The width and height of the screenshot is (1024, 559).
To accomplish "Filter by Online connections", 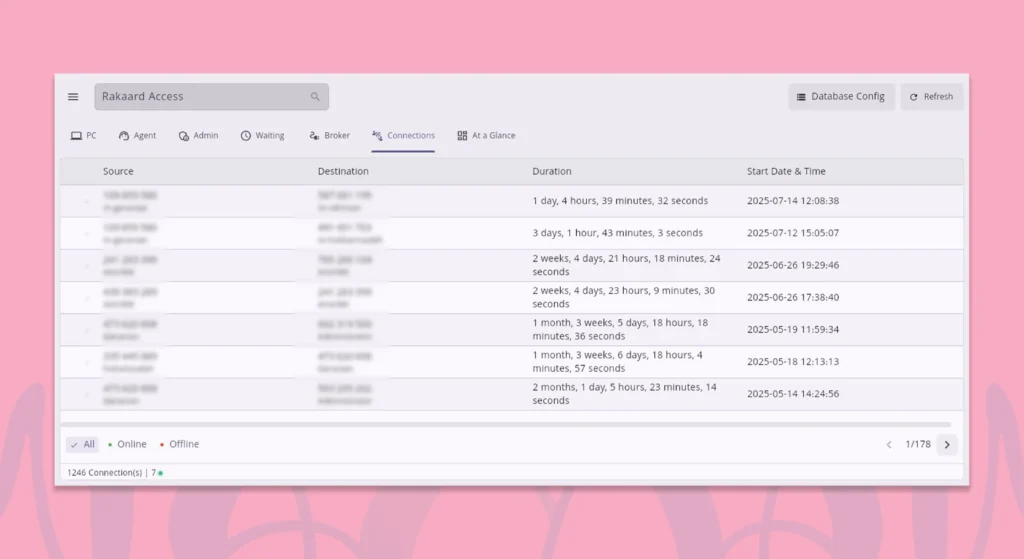I will click(x=127, y=444).
